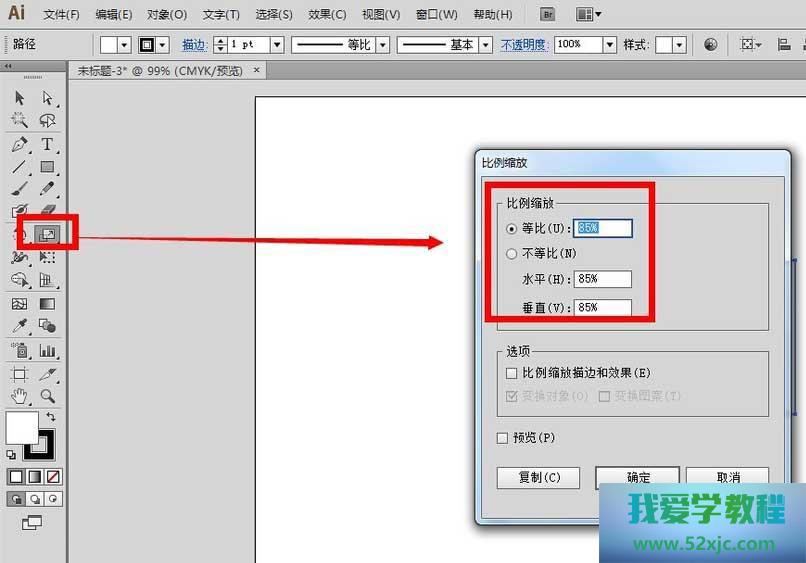This screenshot has height=563, width=806.
Task: Open Adobe Bridge via Br button
Action: (x=547, y=15)
